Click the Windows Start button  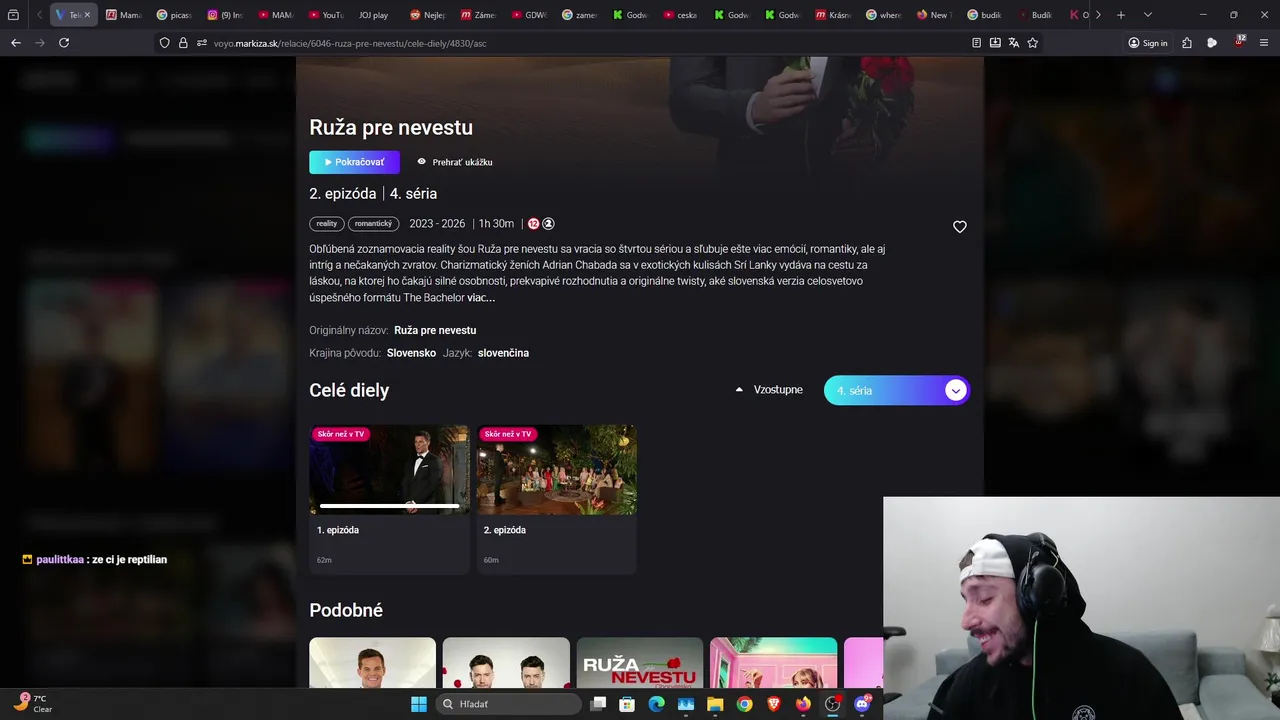(418, 704)
